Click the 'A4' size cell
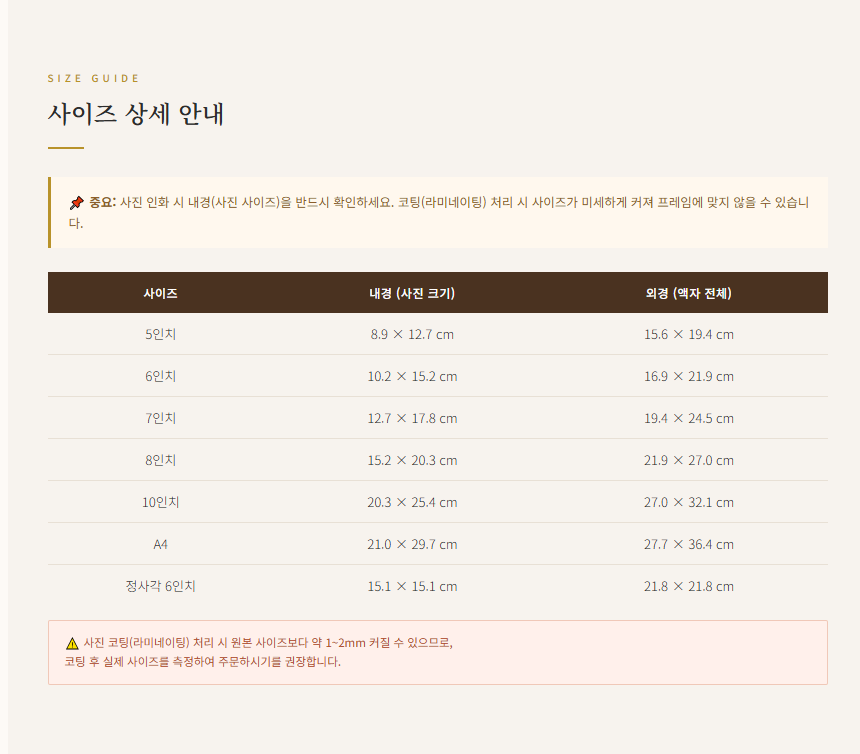The height and width of the screenshot is (754, 860). tap(160, 544)
